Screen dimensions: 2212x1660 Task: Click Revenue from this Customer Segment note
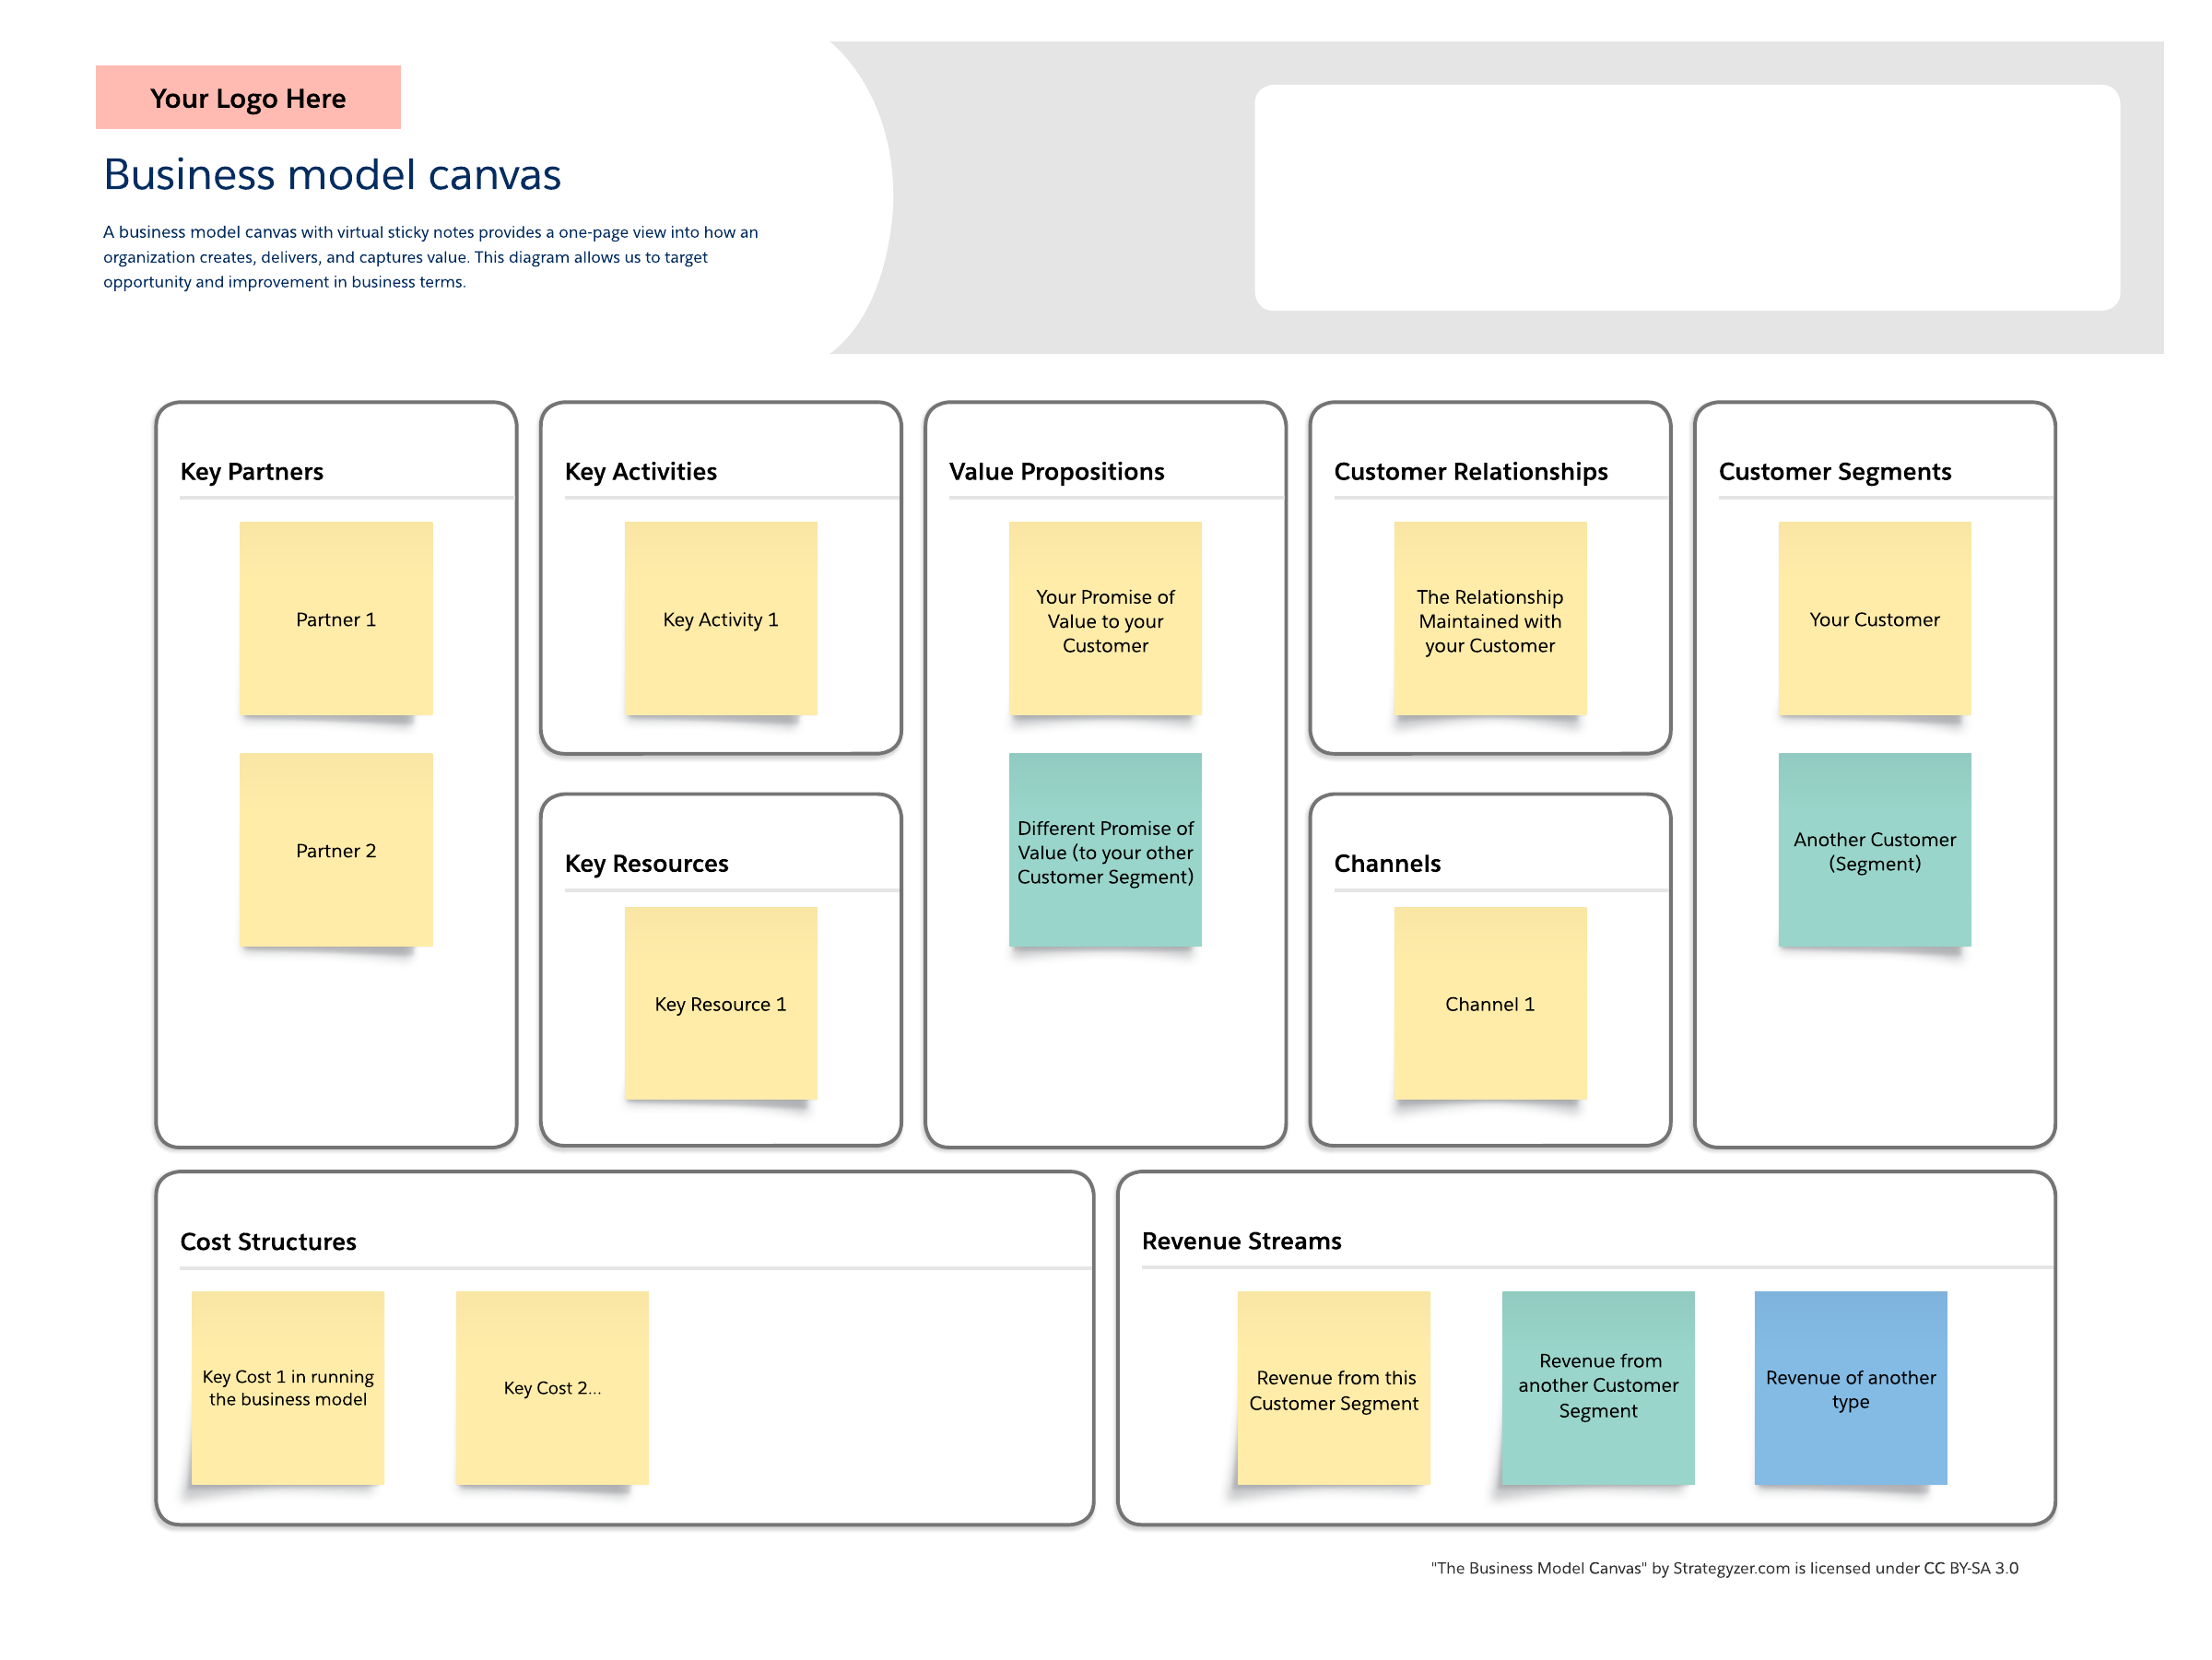(1333, 1387)
